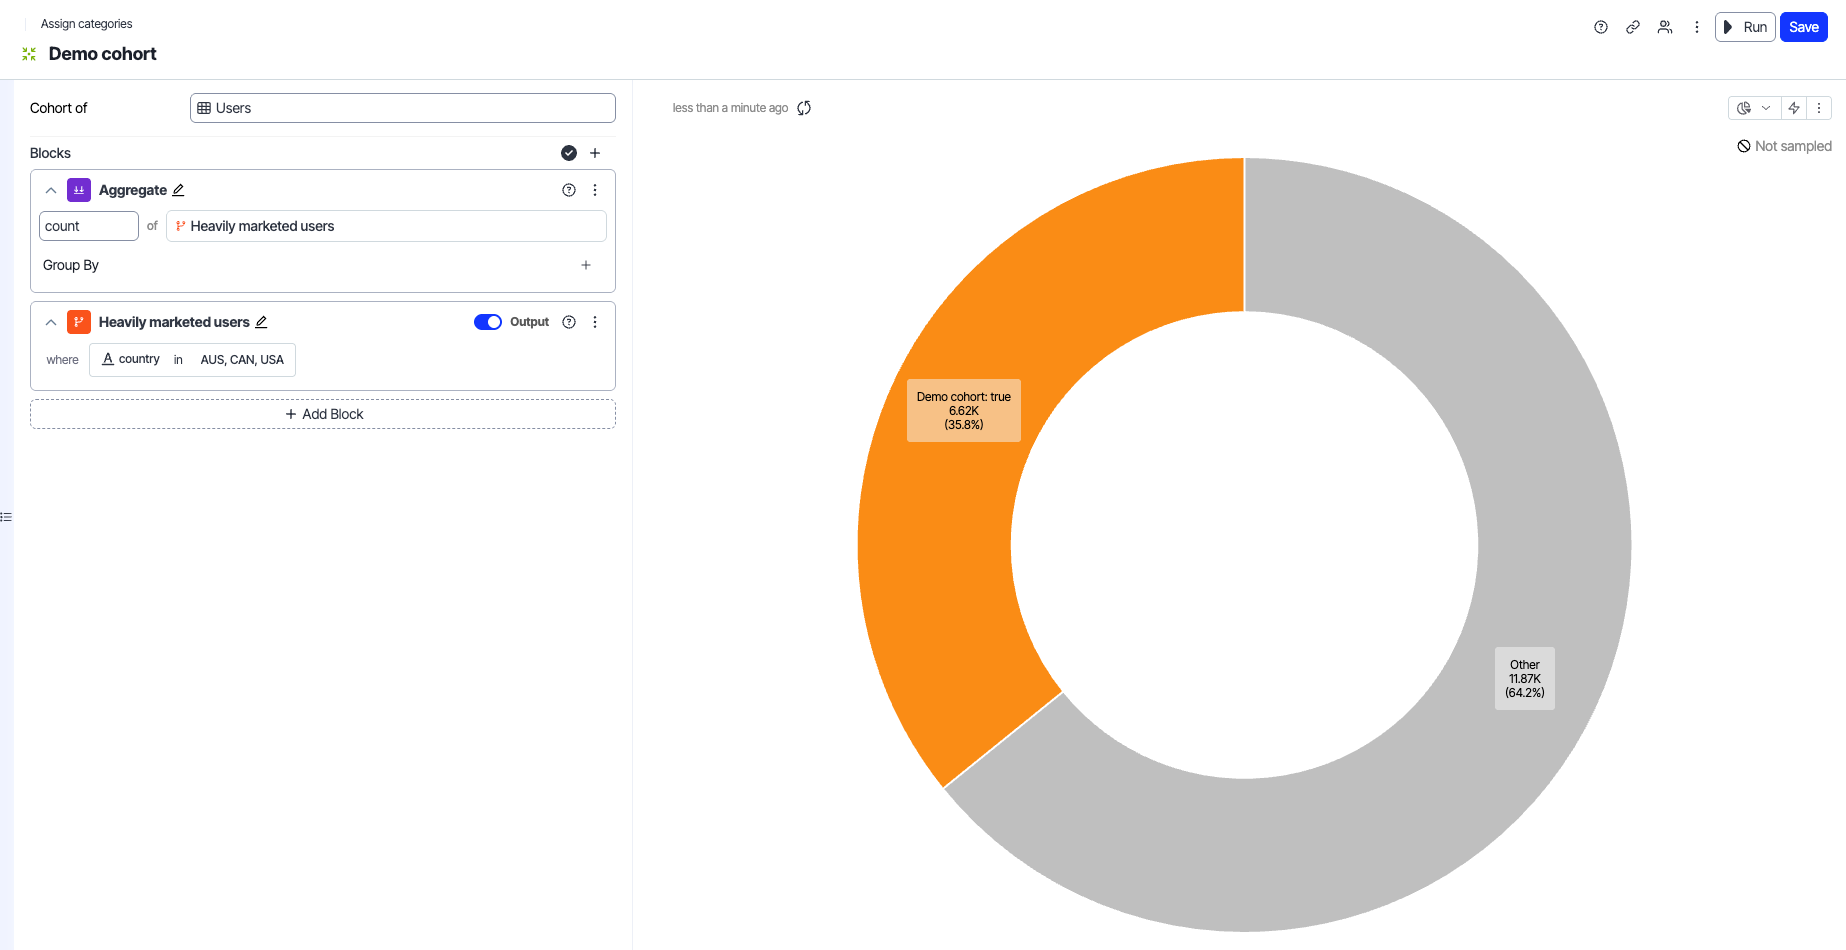Open top bar more options menu
Screen dimensions: 1846x950
(x=1697, y=27)
